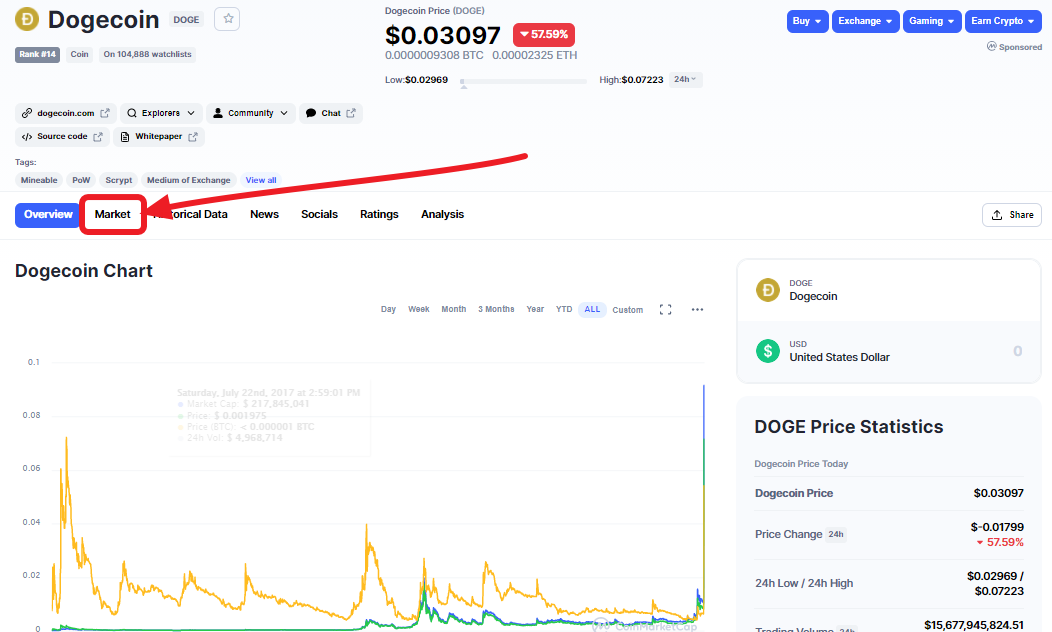Click the code brackets icon on Source code
The image size is (1052, 632).
pyautogui.click(x=27, y=137)
